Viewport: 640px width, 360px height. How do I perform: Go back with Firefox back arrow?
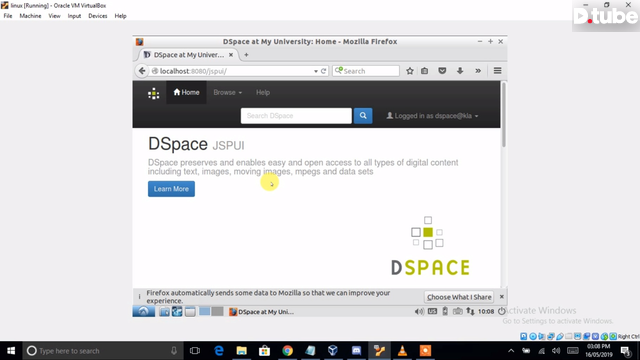142,71
